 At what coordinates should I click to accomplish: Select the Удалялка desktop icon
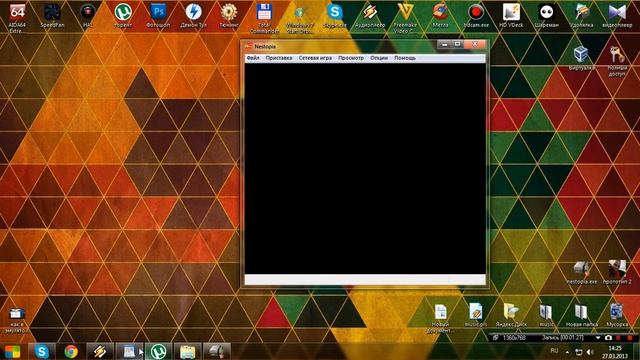tap(582, 16)
